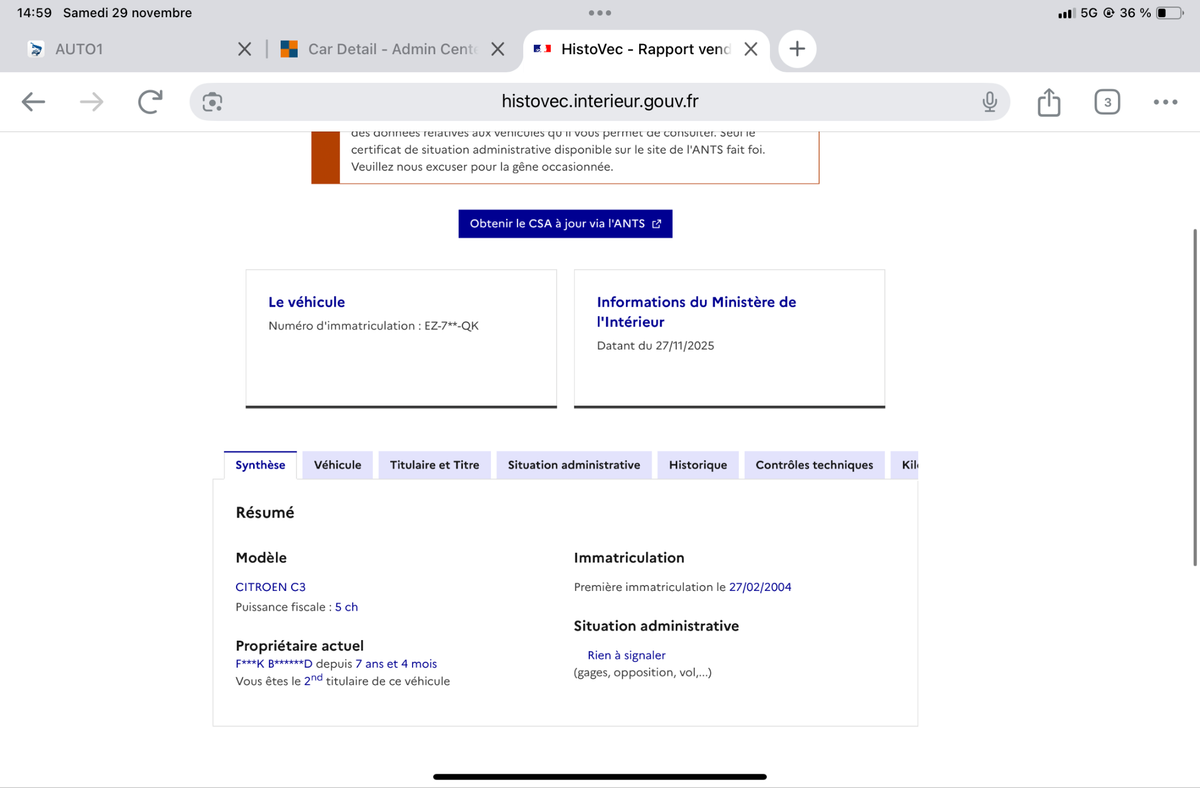
Task: Open the share sheet icon
Action: (1048, 101)
